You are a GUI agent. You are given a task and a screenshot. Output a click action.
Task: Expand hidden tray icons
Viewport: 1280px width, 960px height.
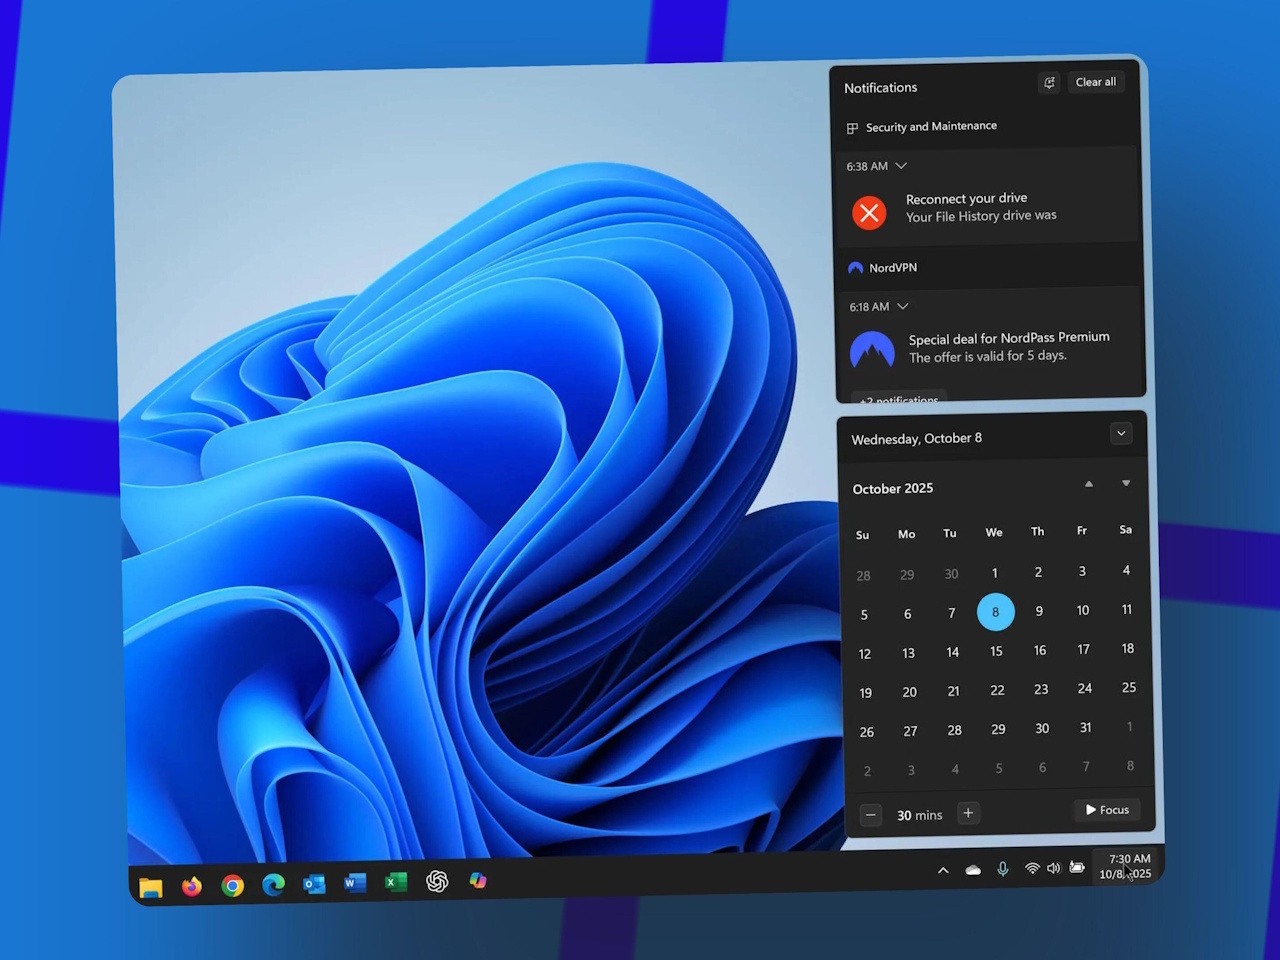coord(943,869)
